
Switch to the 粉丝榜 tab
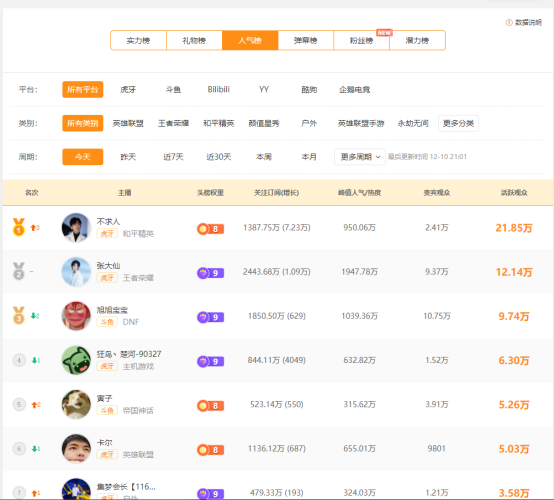click(361, 41)
